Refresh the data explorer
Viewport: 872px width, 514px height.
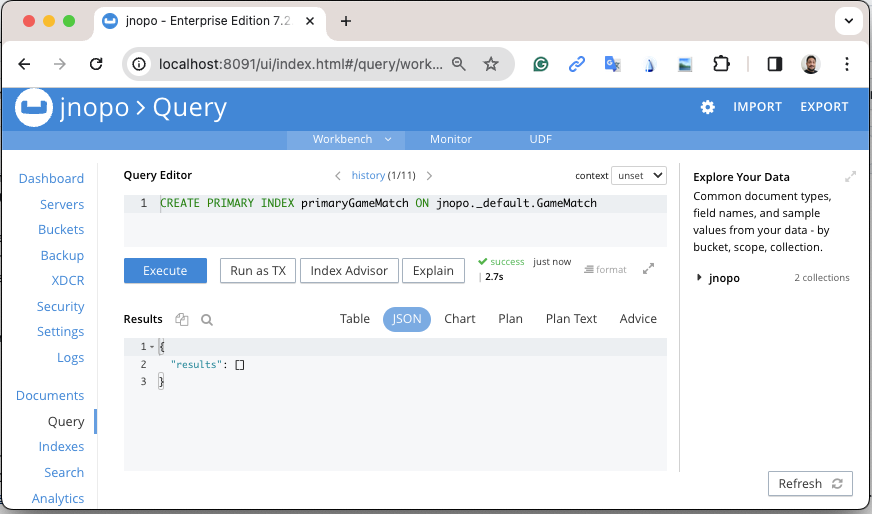pos(810,484)
